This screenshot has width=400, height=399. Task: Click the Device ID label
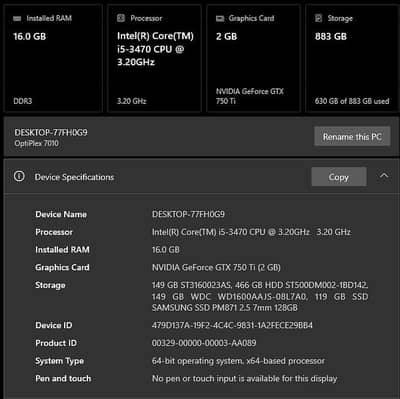pos(54,325)
